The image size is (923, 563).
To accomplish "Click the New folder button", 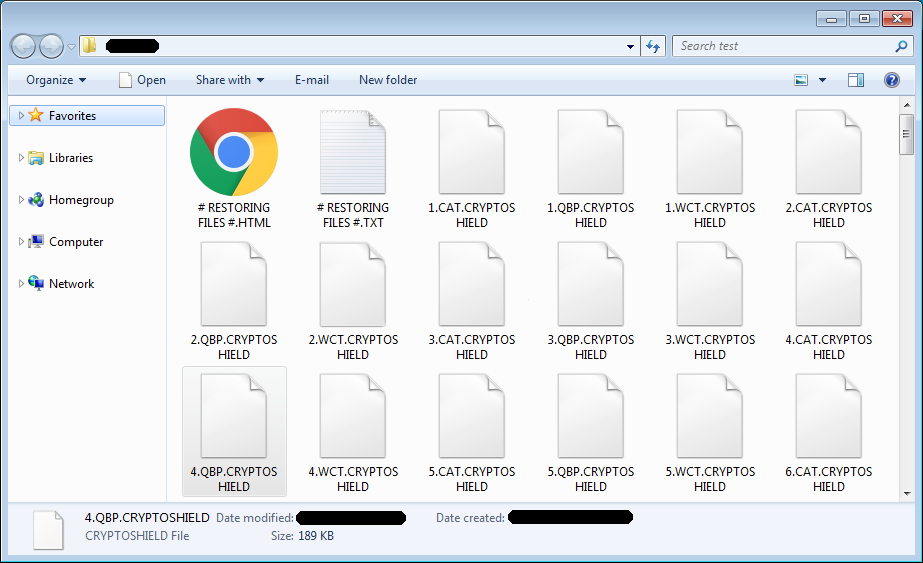I will (388, 80).
